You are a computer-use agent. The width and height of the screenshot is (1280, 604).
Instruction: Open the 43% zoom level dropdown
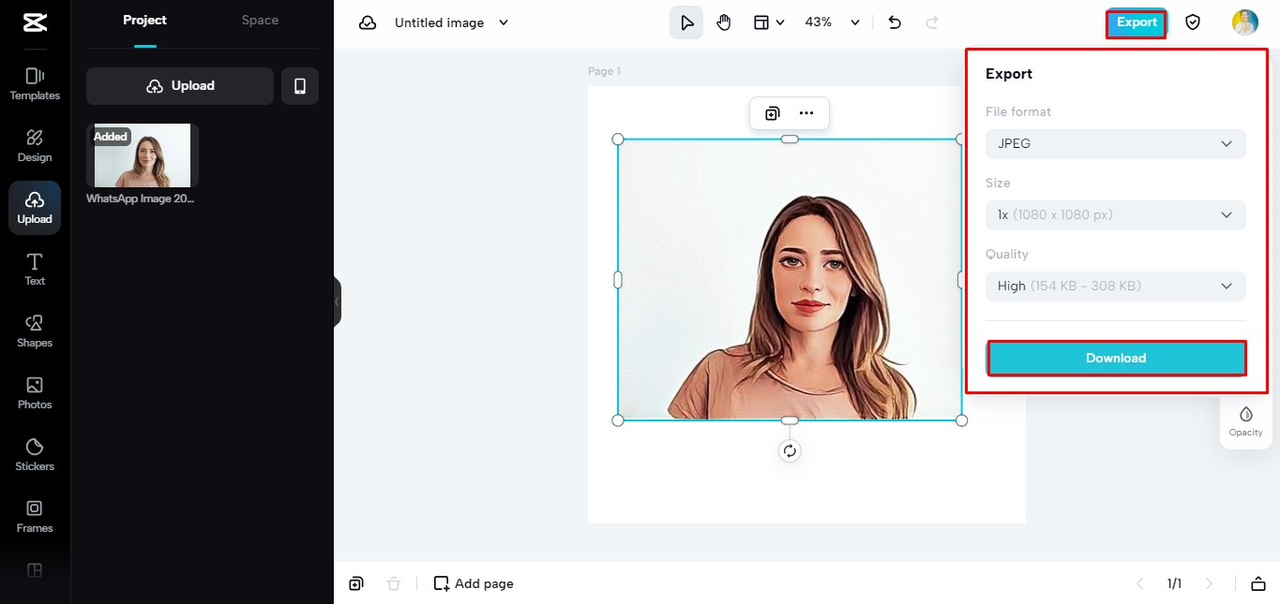tap(832, 22)
